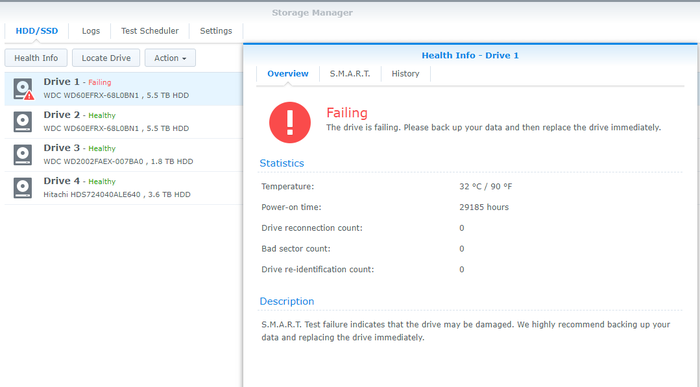Image resolution: width=700 pixels, height=387 pixels.
Task: Click the Health Info button
Action: coord(36,58)
